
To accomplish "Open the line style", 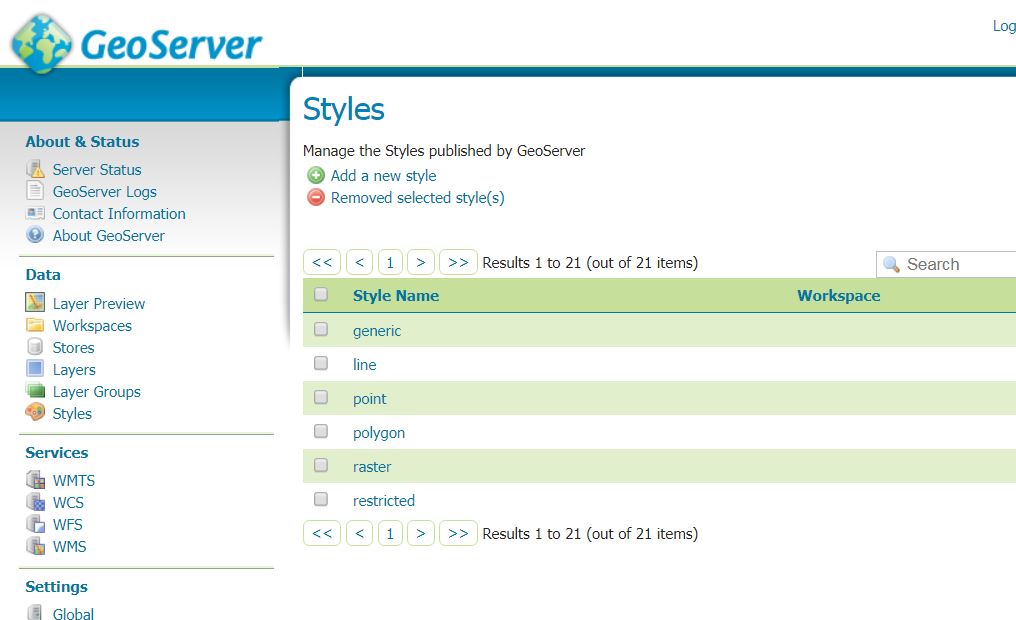I will (364, 365).
